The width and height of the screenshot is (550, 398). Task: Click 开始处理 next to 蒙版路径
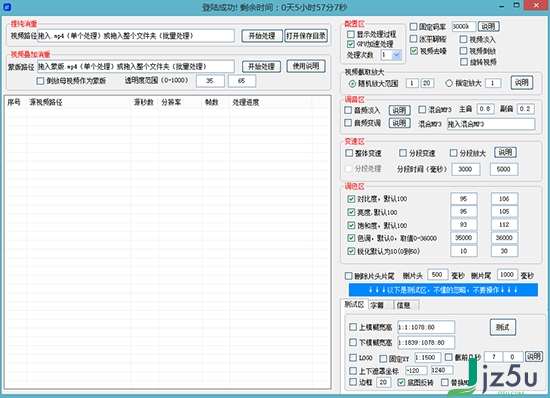click(x=261, y=66)
